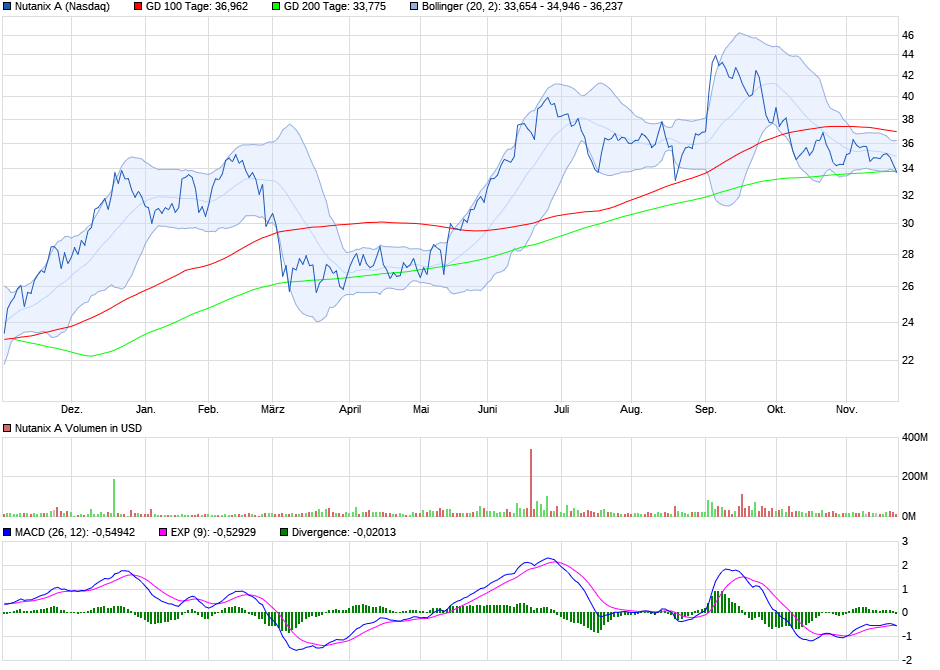940x670 pixels.
Task: Click the red GD 100 Tage indicator square
Action: (x=136, y=6)
